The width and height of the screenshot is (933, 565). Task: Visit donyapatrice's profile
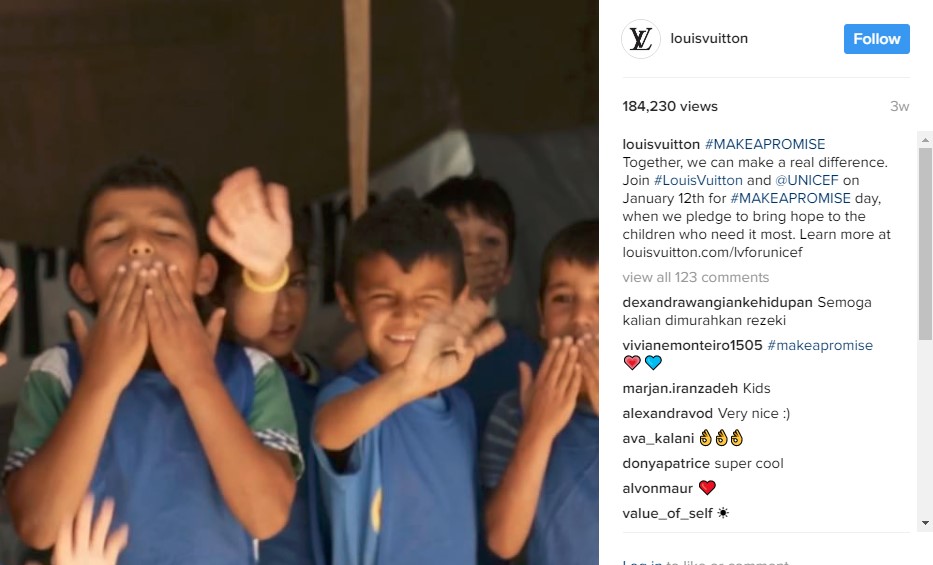(666, 463)
